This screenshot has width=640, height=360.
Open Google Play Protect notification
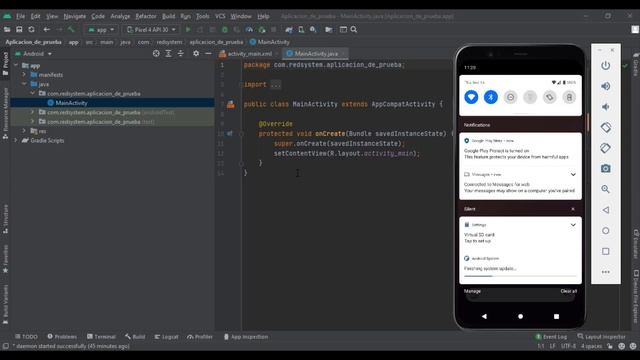(x=520, y=149)
